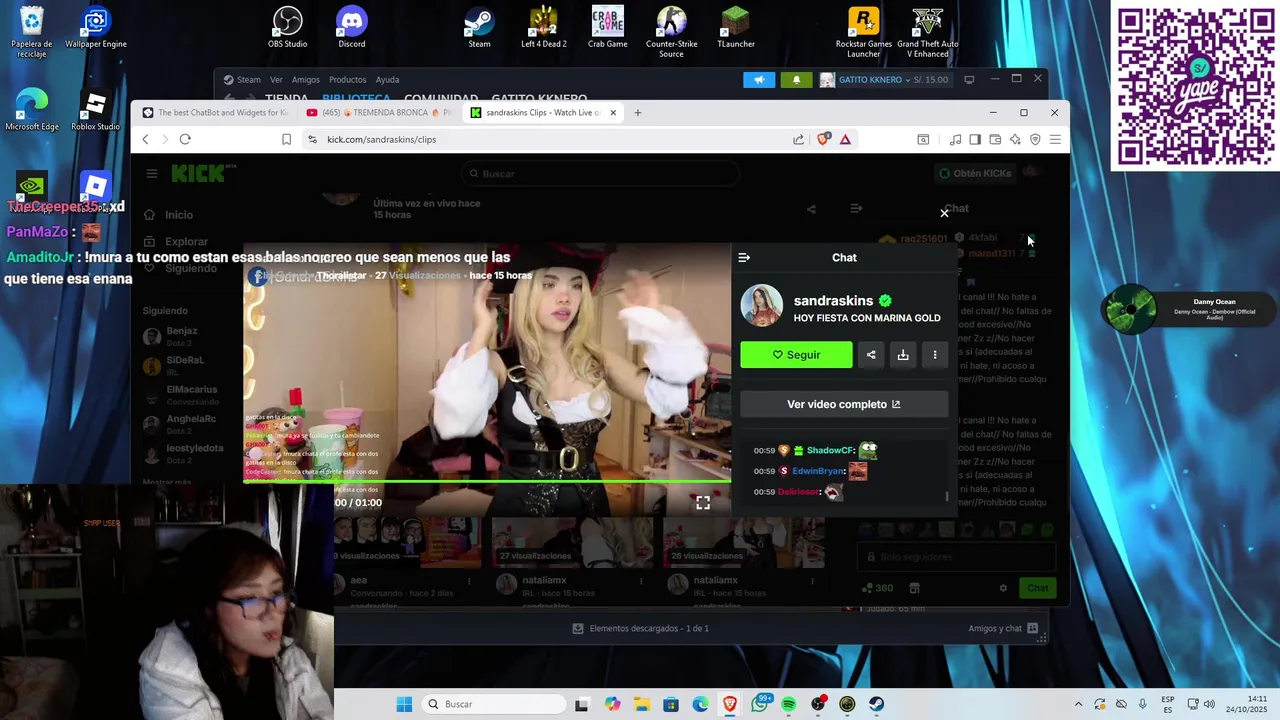Open Brave main menu hamburger
Screen dimensions: 1280x720
click(x=1055, y=140)
